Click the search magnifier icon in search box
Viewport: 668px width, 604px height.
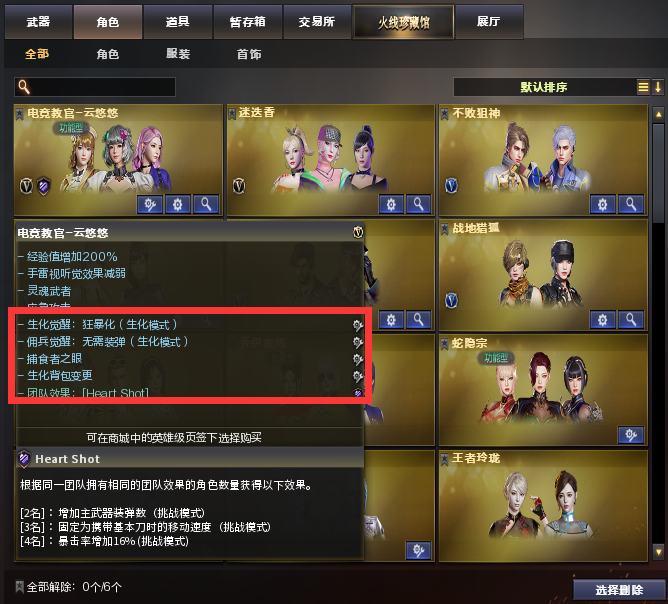(x=24, y=87)
